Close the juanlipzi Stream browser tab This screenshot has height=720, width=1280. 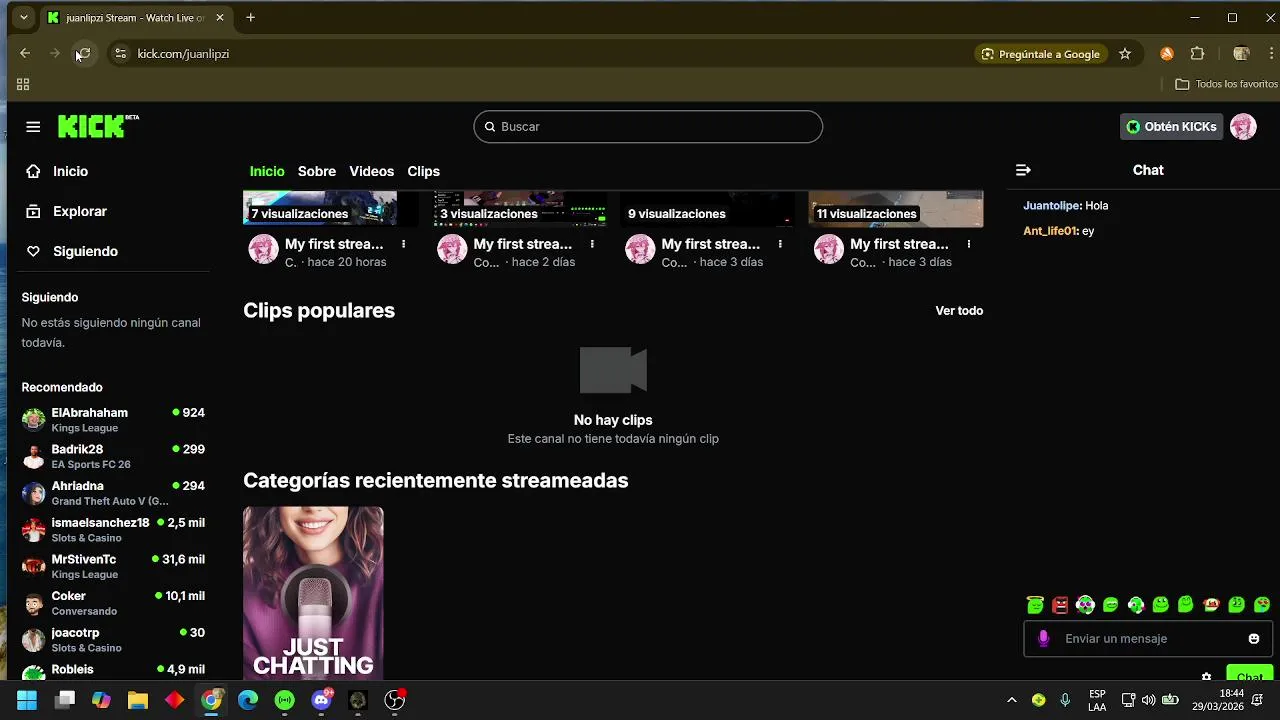click(220, 17)
